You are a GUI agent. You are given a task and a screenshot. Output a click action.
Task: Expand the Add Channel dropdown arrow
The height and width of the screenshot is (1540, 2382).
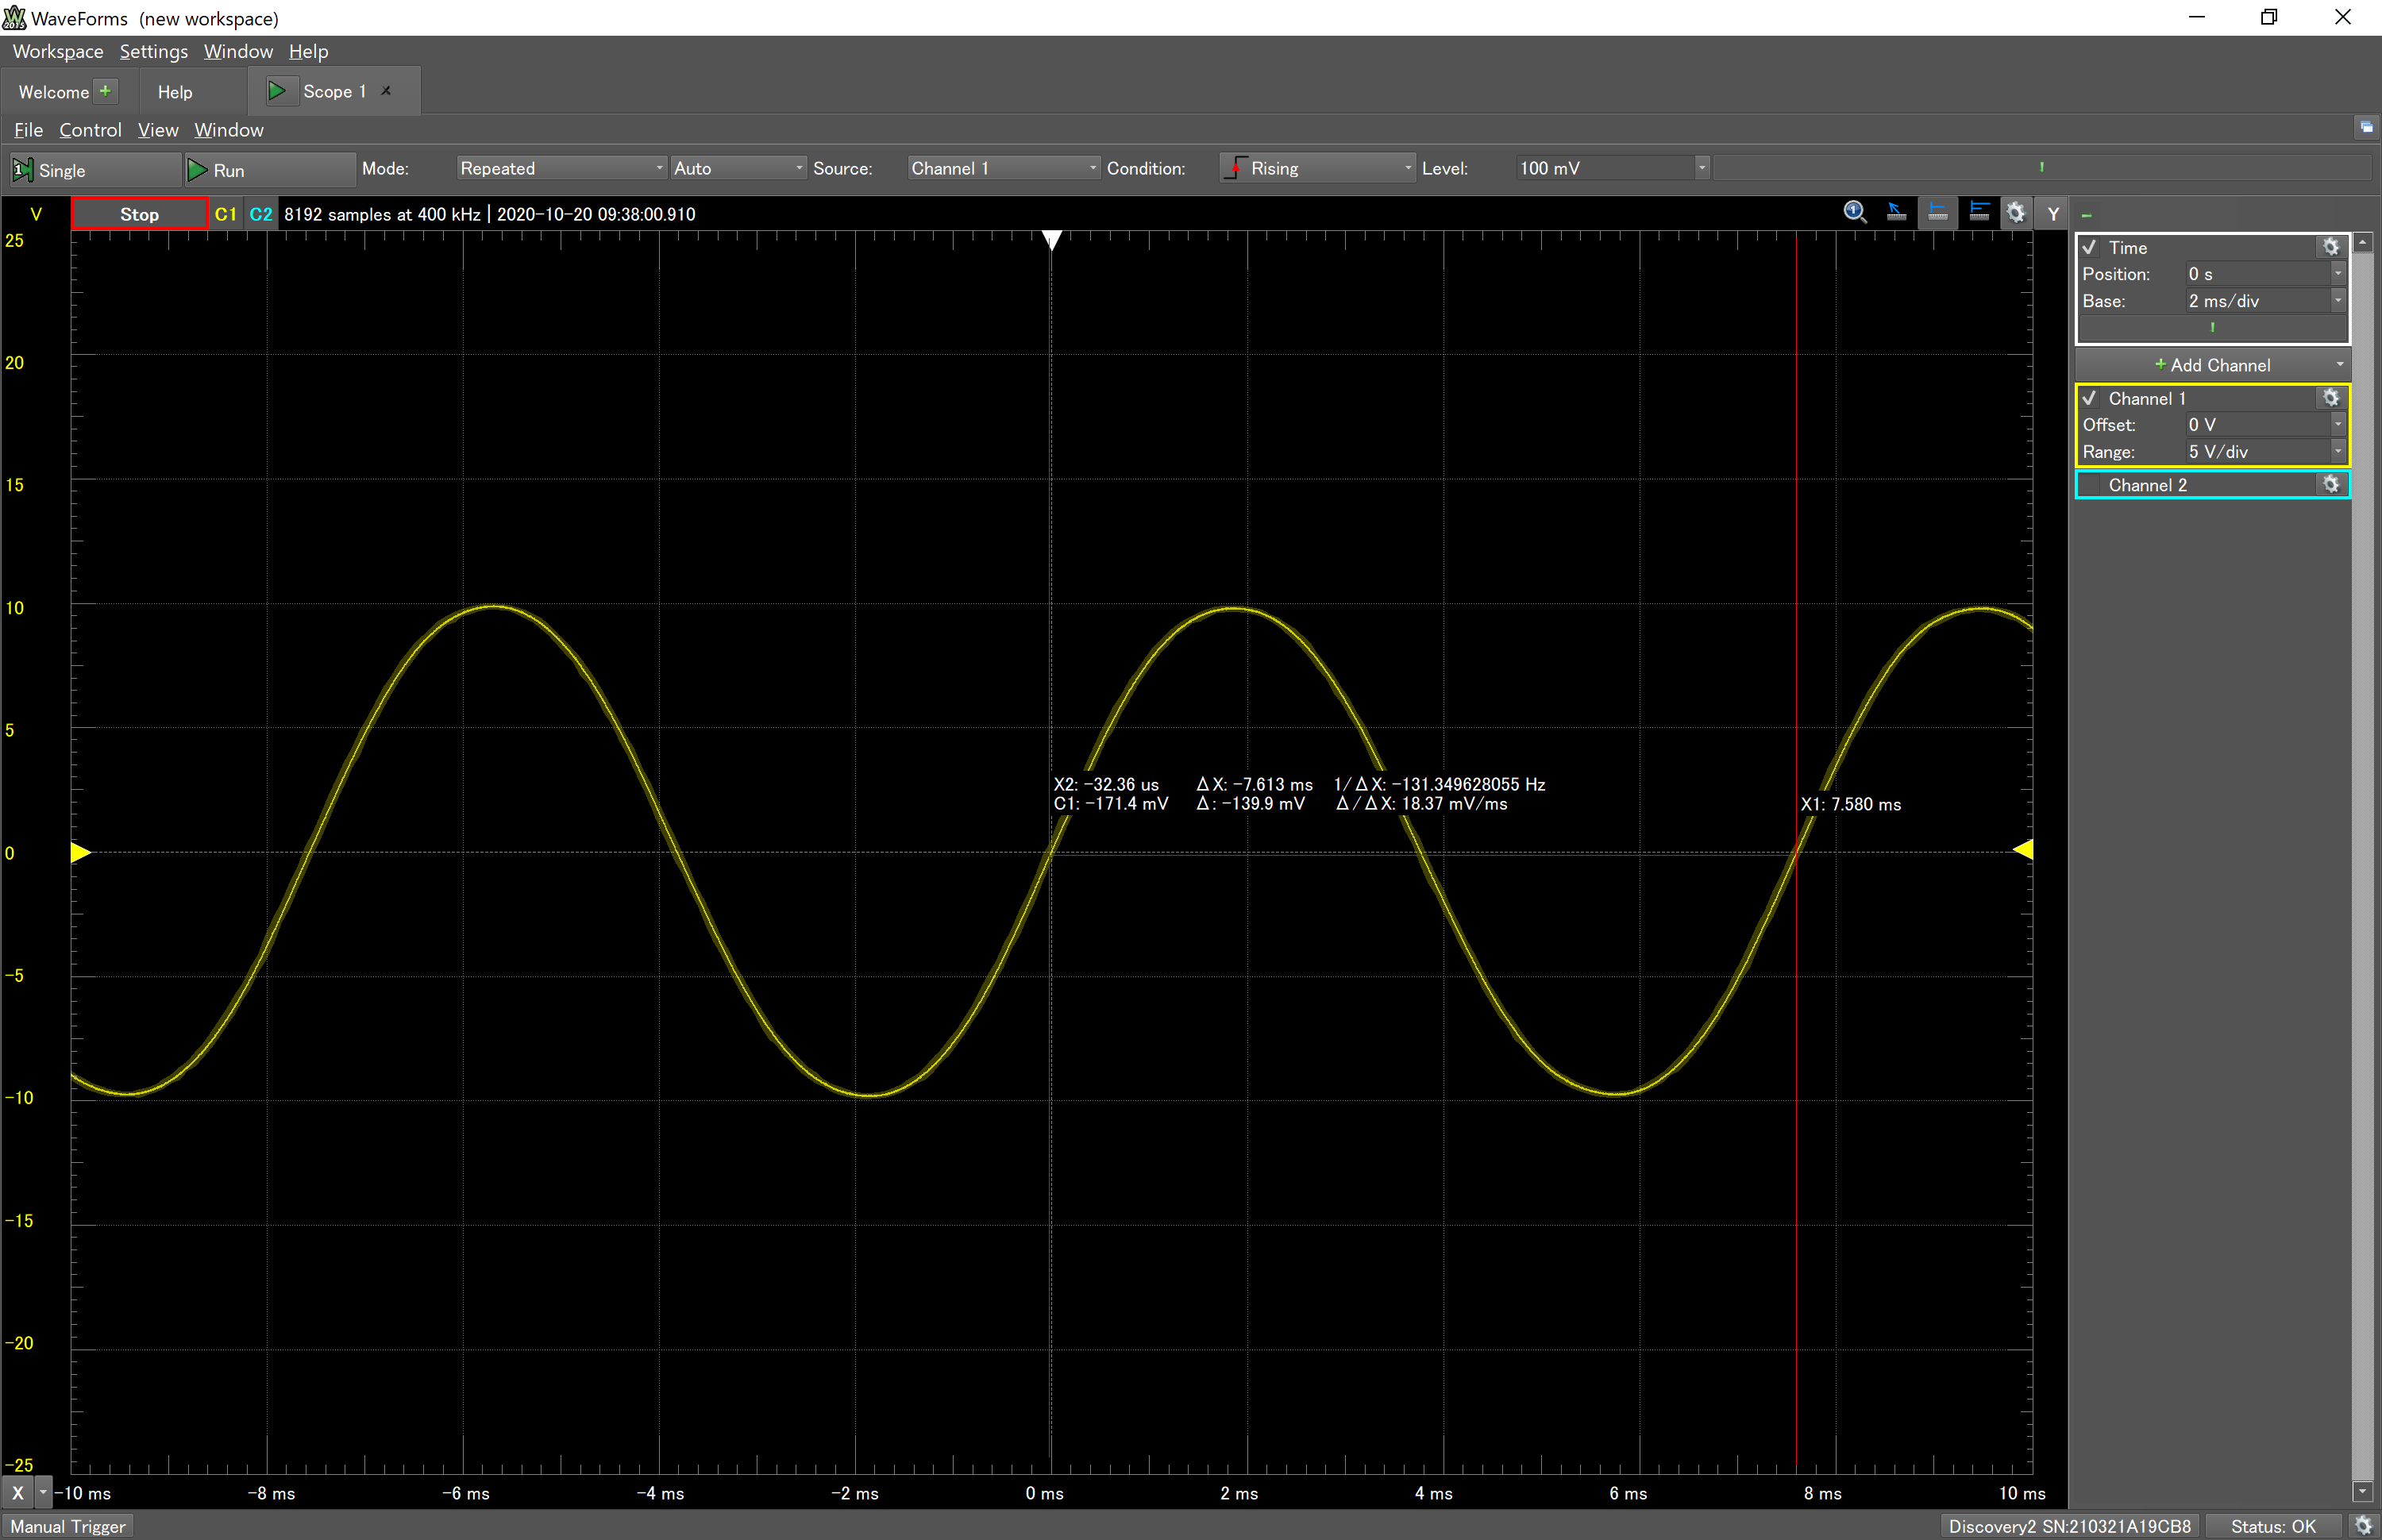tap(2339, 364)
